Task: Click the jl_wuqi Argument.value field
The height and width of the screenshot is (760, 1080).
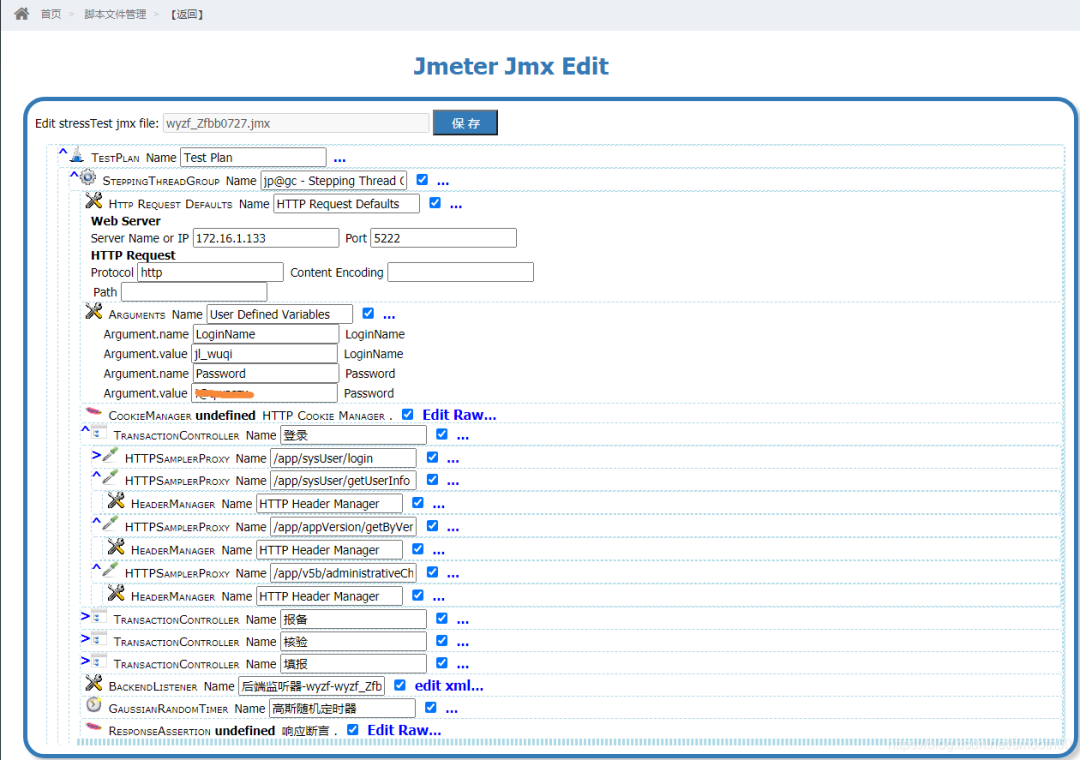Action: click(264, 353)
